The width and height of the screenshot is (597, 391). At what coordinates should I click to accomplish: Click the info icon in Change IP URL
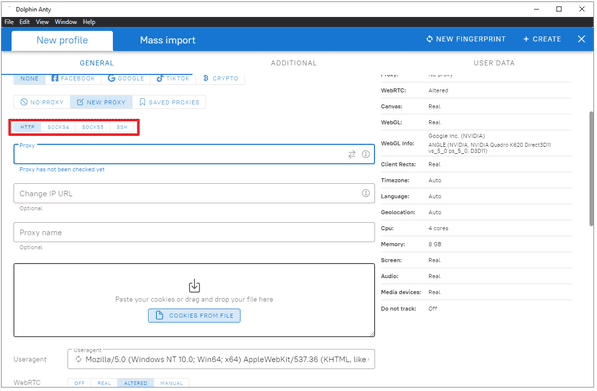(x=366, y=193)
